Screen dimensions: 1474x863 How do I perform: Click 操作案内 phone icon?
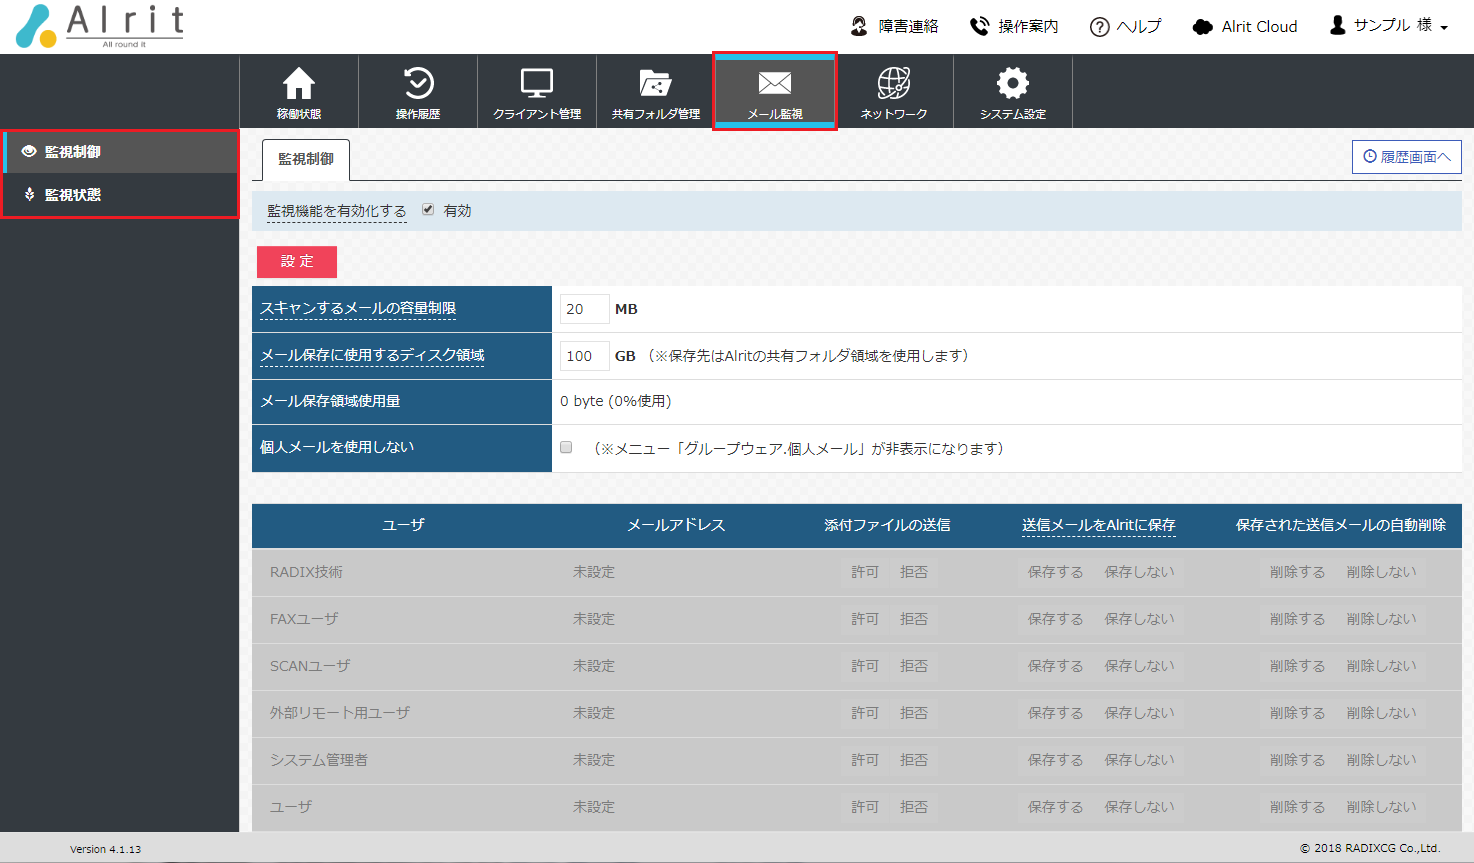(x=979, y=26)
